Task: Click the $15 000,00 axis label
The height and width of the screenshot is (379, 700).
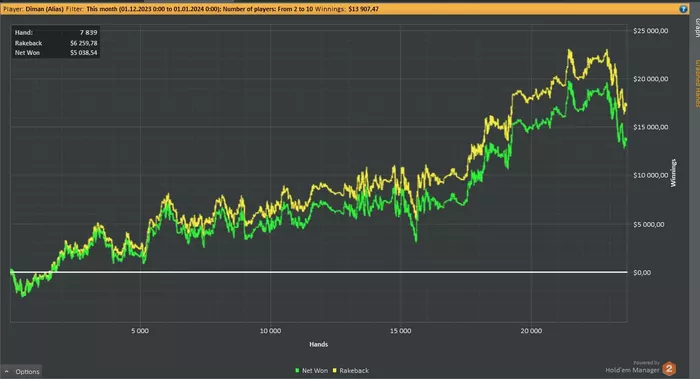Action: pyautogui.click(x=650, y=127)
